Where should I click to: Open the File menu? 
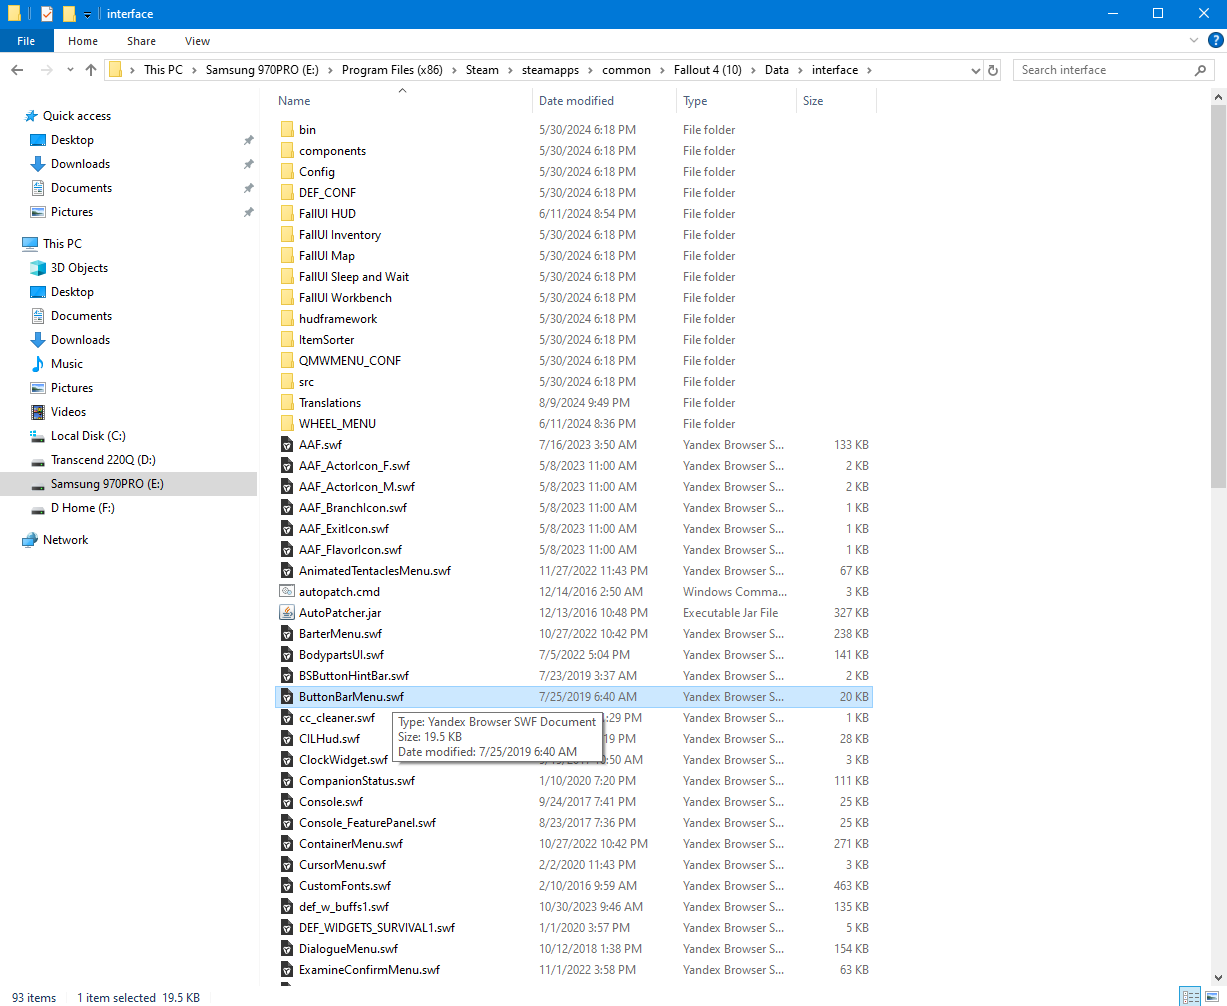click(26, 41)
